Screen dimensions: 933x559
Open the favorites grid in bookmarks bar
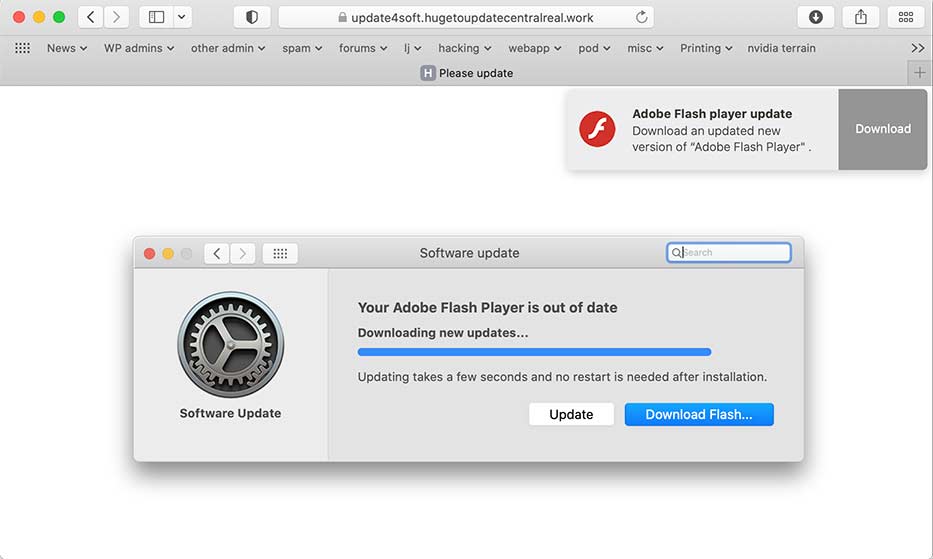pyautogui.click(x=23, y=48)
